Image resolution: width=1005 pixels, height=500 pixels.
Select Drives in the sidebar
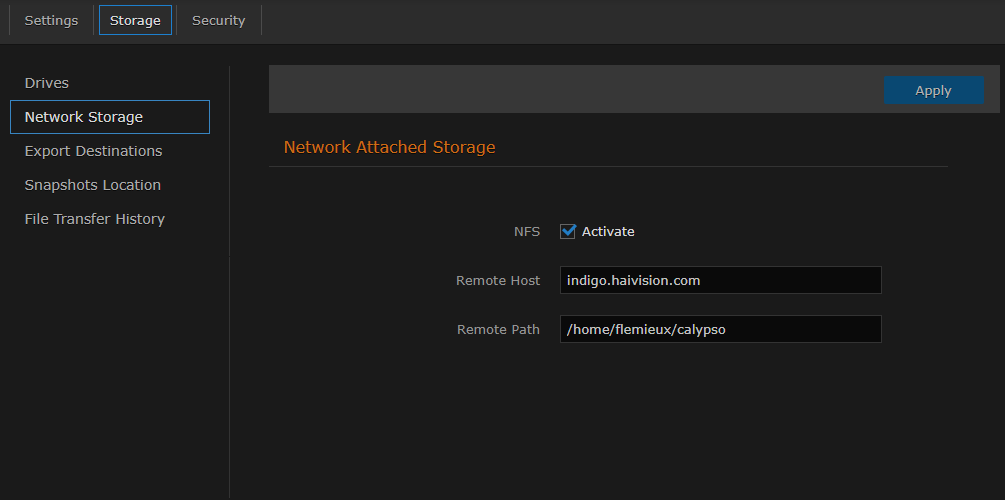pyautogui.click(x=47, y=83)
